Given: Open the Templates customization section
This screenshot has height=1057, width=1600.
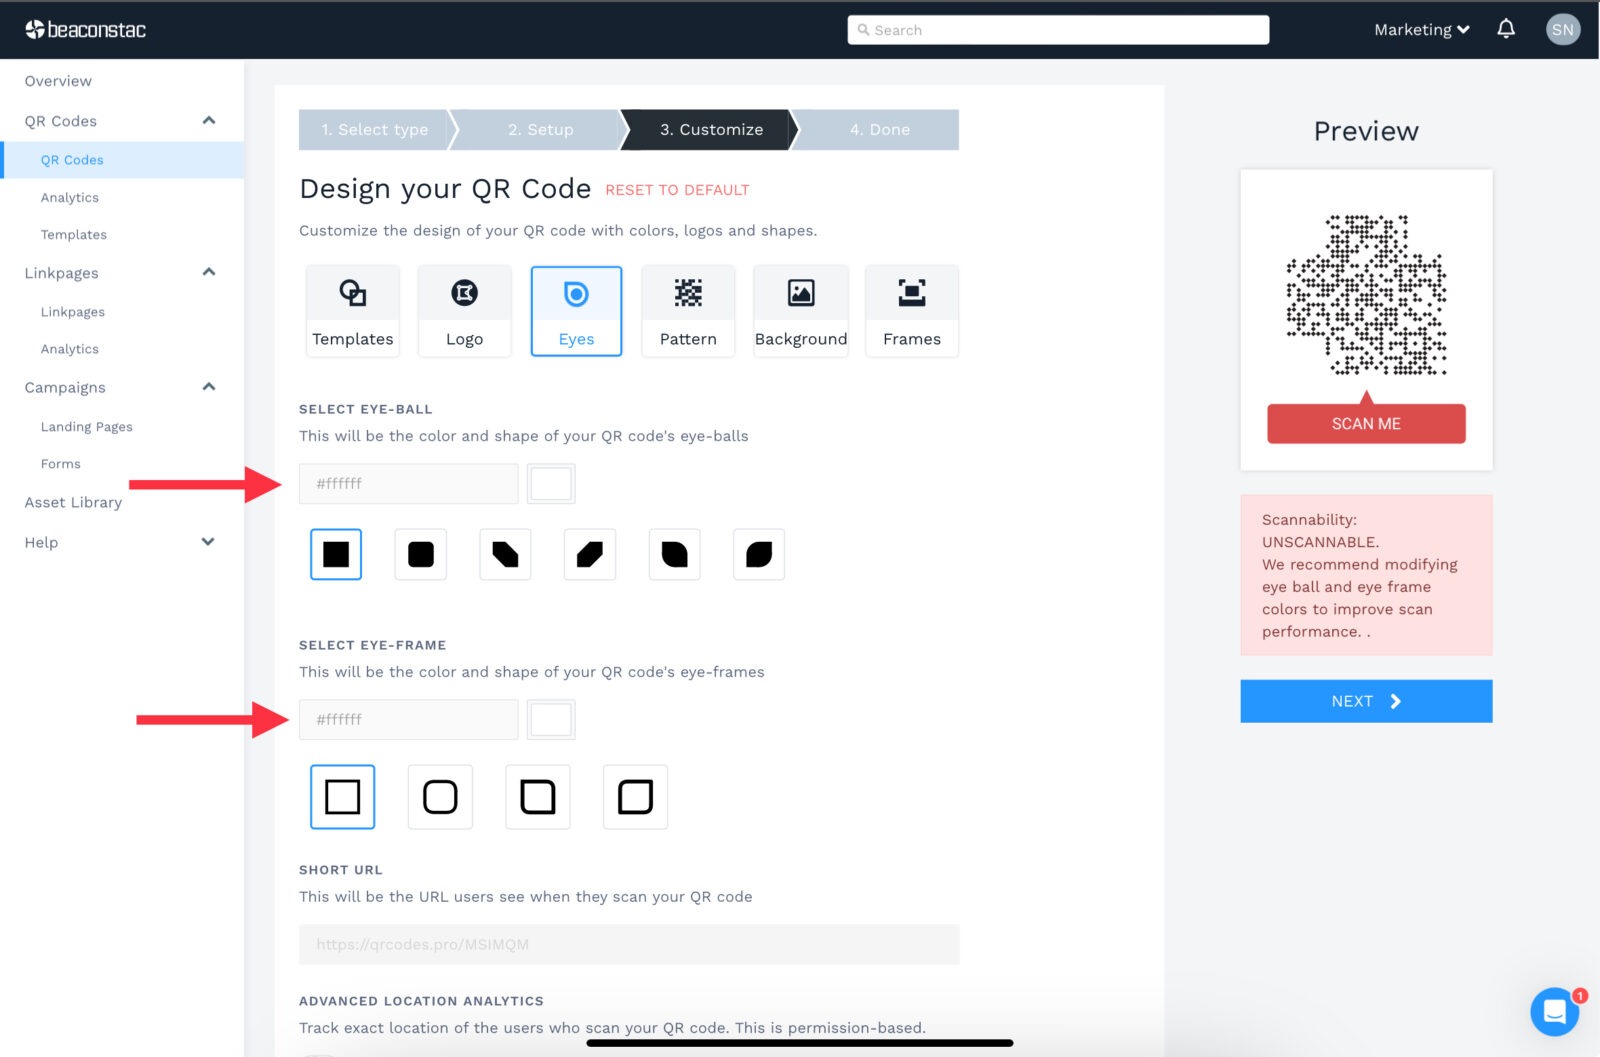Looking at the screenshot, I should (x=352, y=310).
